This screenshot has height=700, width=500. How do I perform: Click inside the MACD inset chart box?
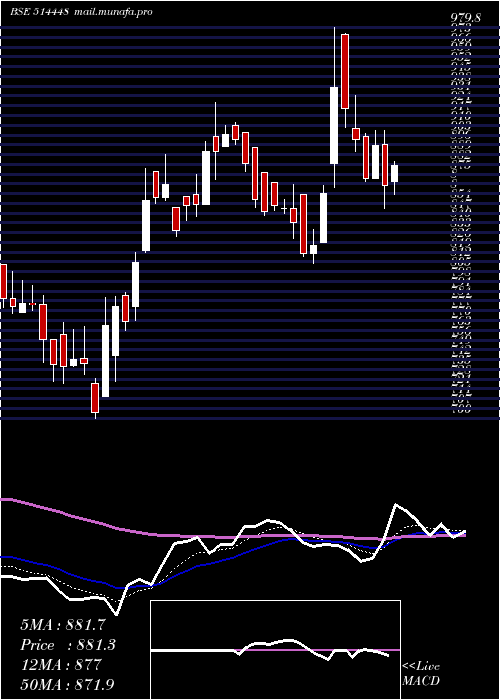pyautogui.click(x=275, y=650)
